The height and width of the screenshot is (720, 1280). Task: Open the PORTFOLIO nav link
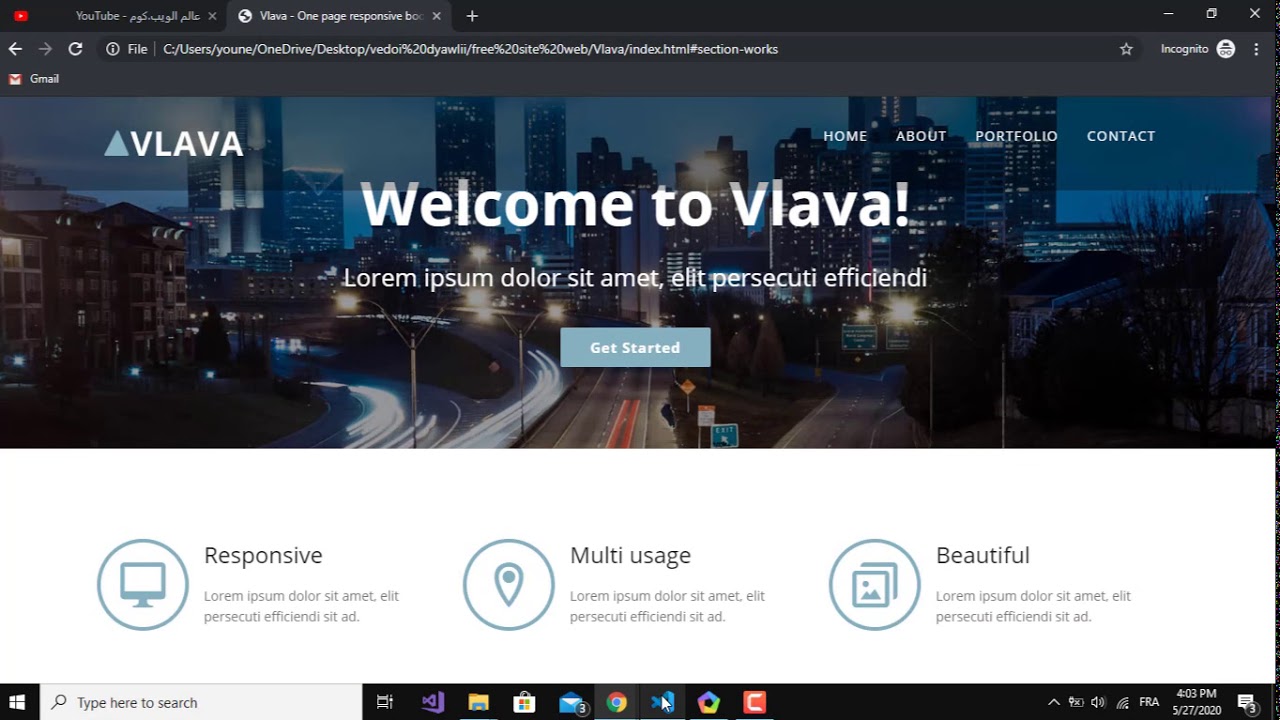coord(1016,136)
